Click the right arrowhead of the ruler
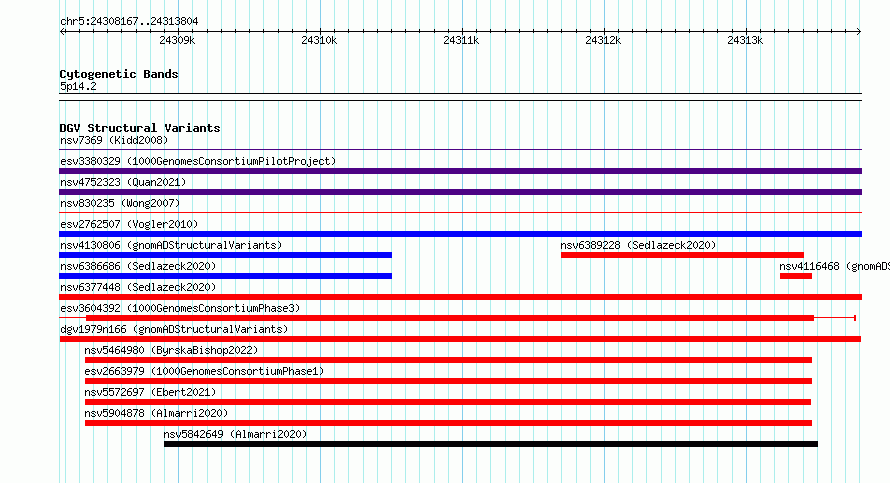 (859, 32)
